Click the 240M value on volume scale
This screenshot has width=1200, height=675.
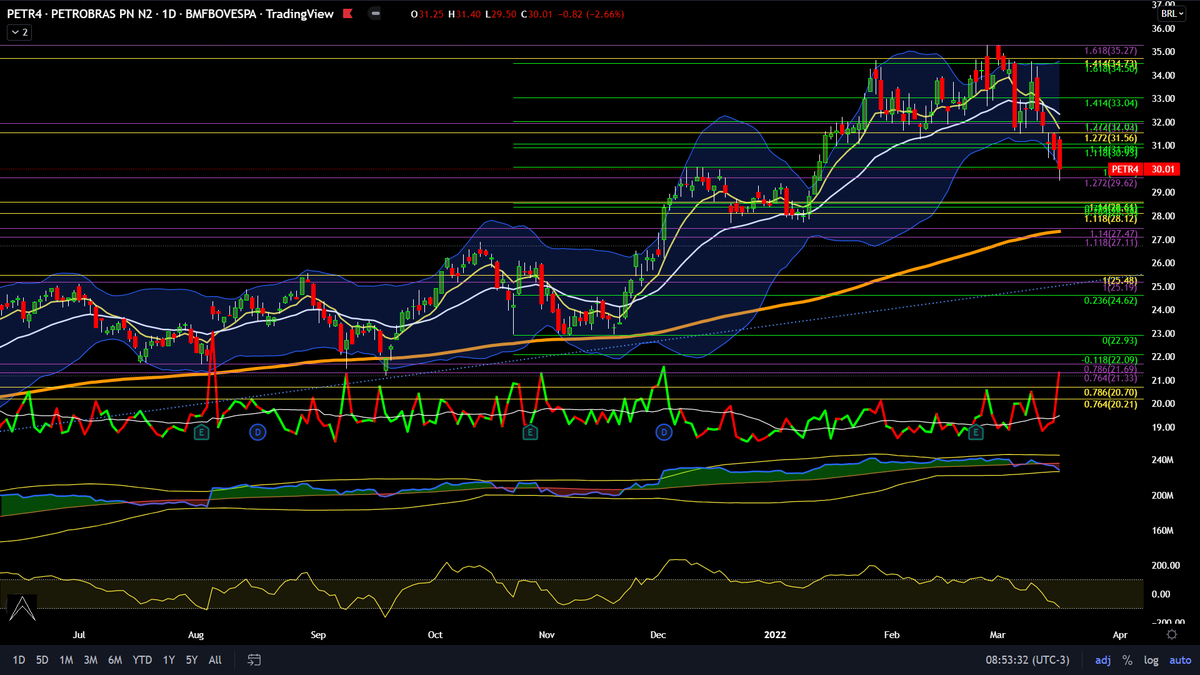coord(1165,460)
